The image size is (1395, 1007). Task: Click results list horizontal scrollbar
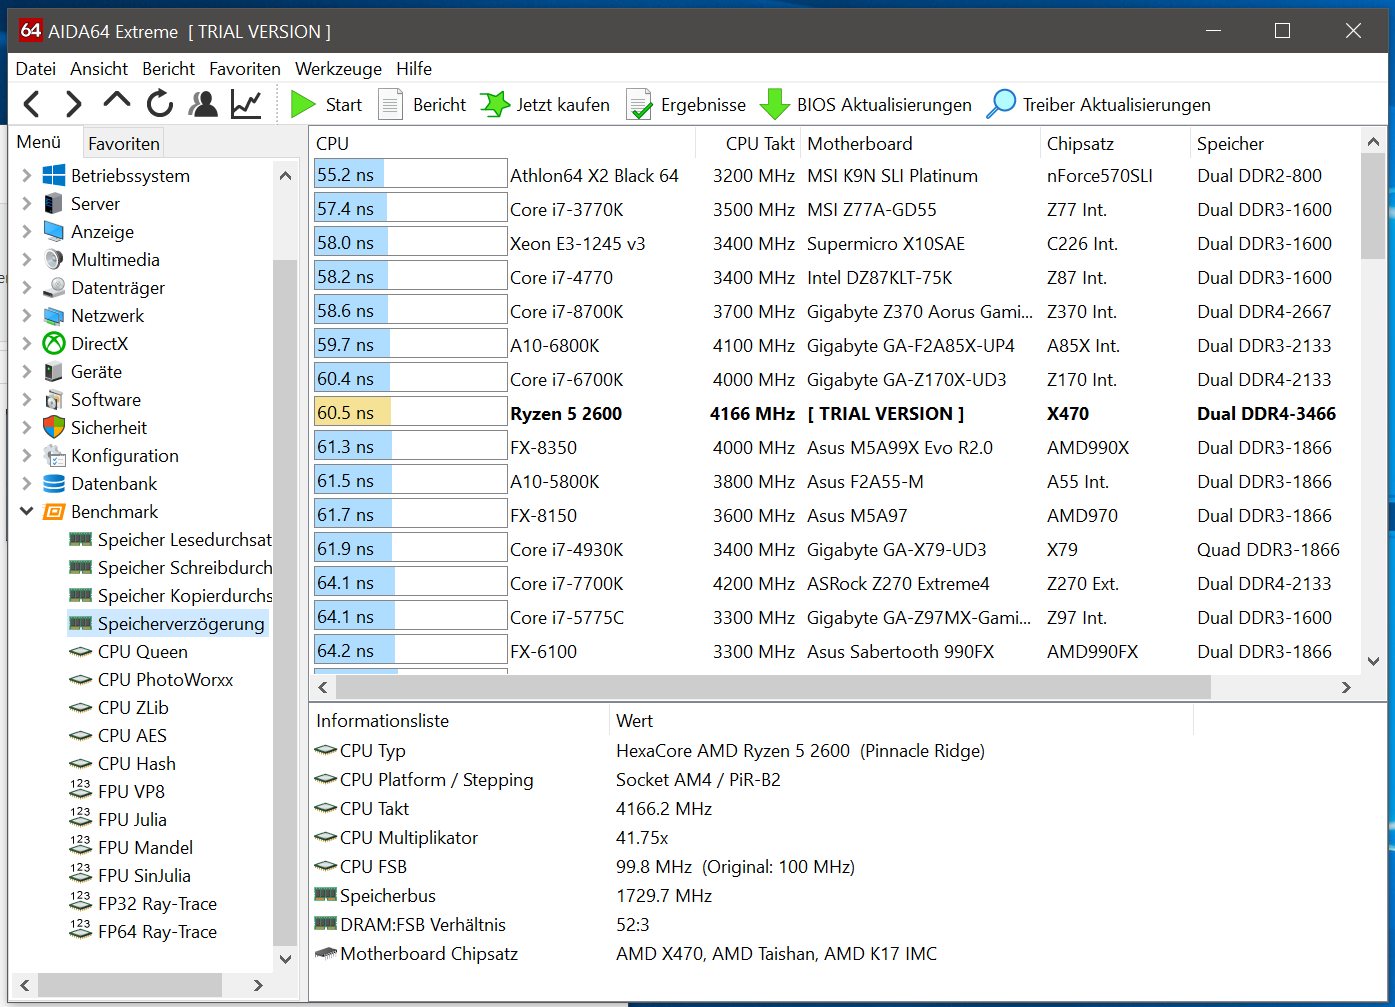[773, 687]
